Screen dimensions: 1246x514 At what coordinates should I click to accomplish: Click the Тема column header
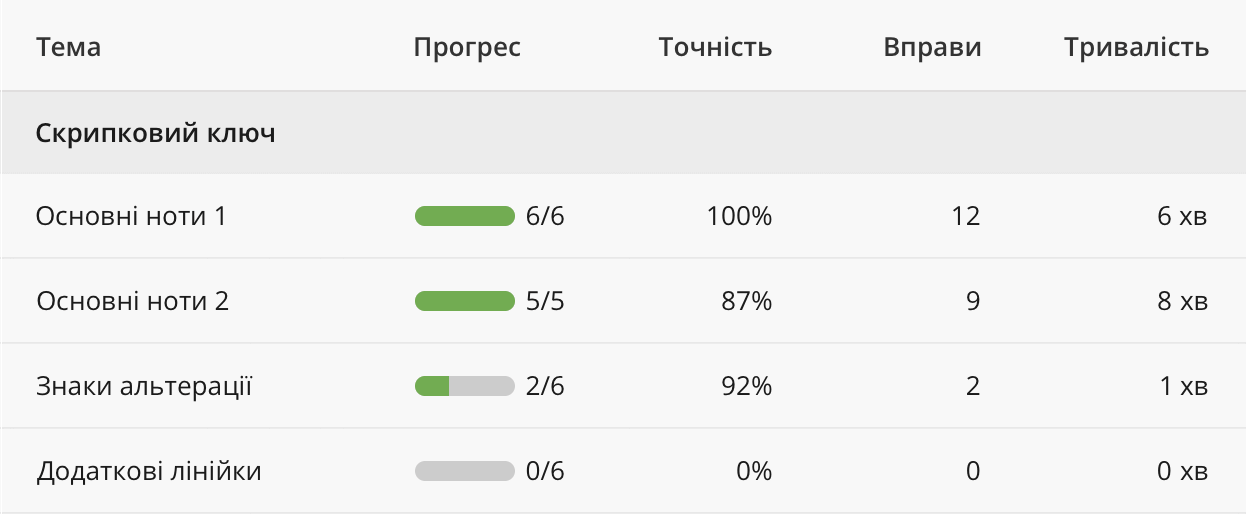[x=69, y=47]
